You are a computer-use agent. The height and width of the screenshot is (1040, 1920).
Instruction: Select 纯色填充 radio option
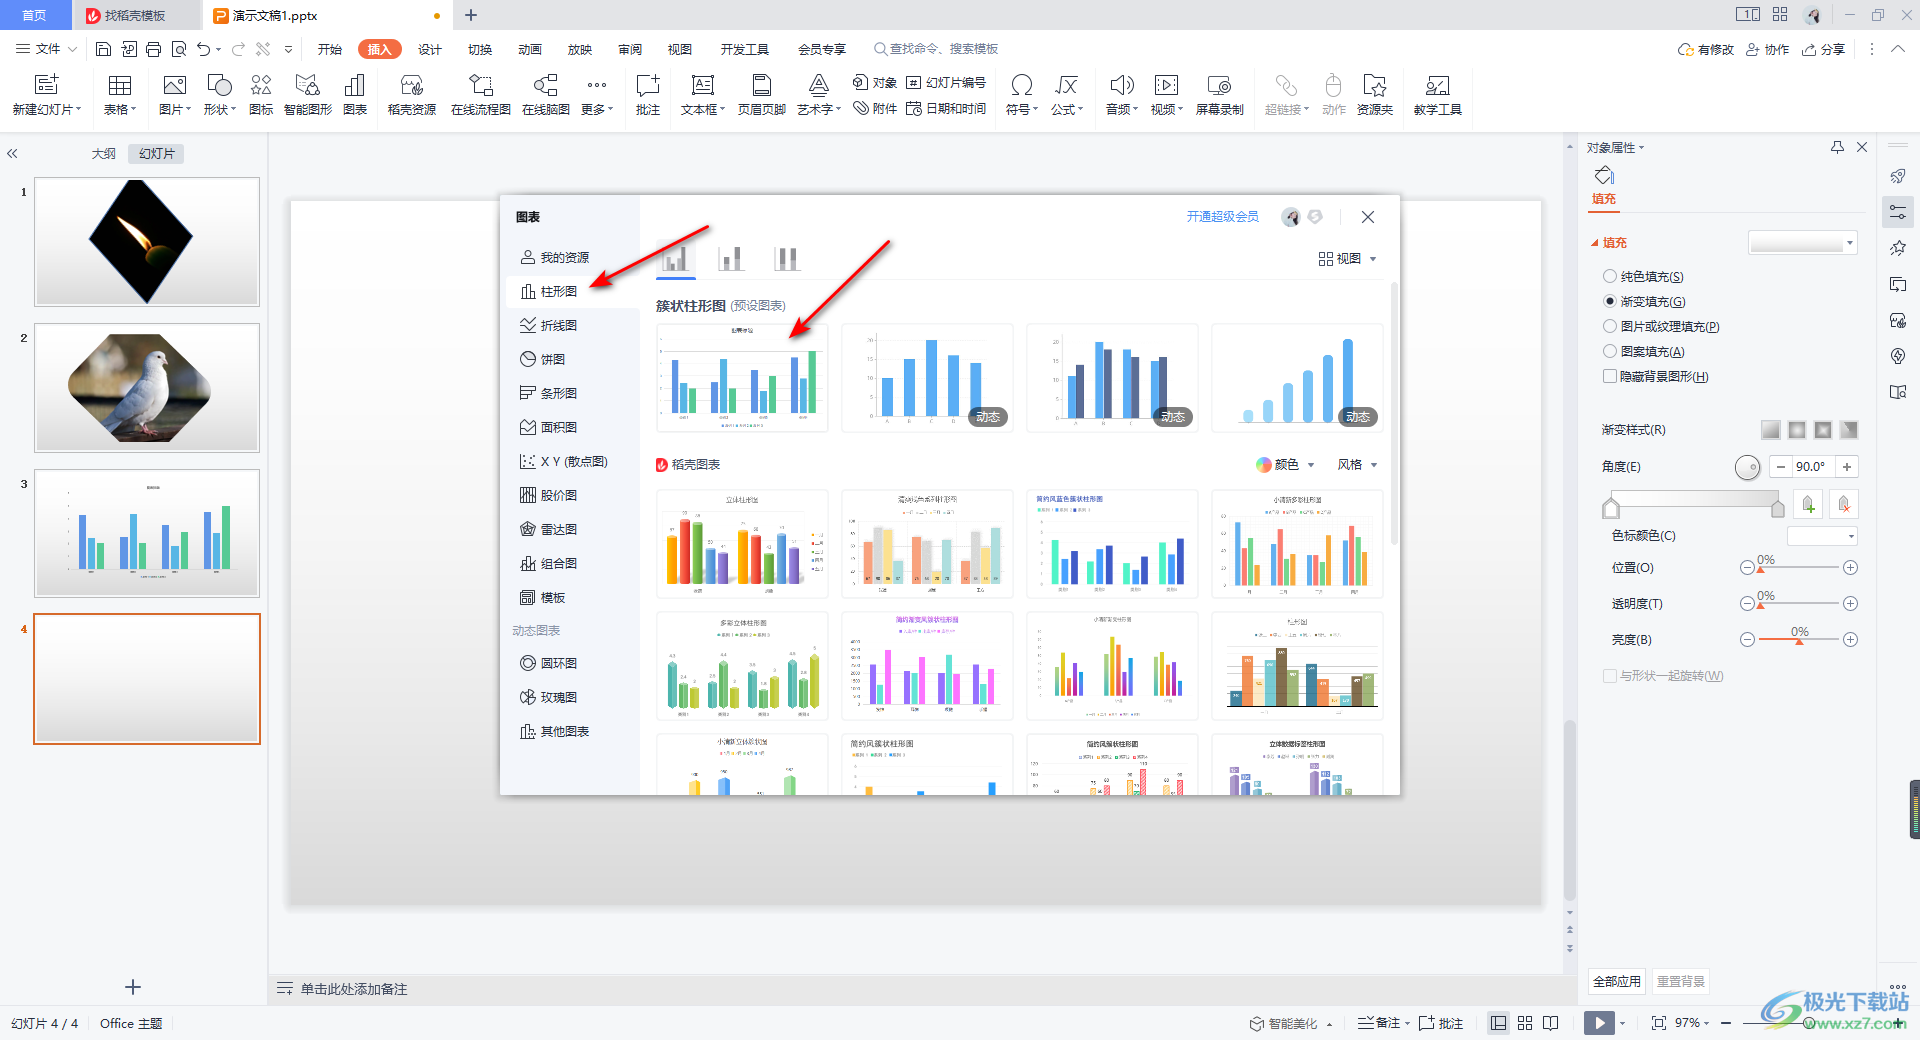point(1610,276)
